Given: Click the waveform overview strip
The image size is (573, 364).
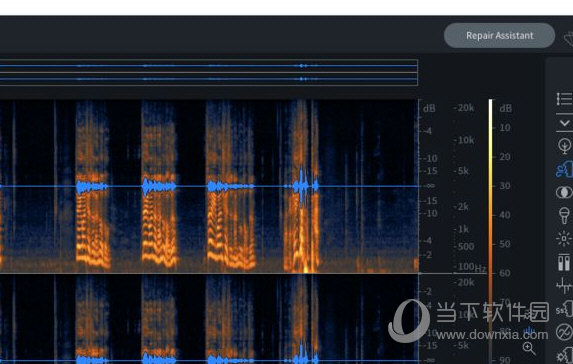Looking at the screenshot, I should [209, 72].
